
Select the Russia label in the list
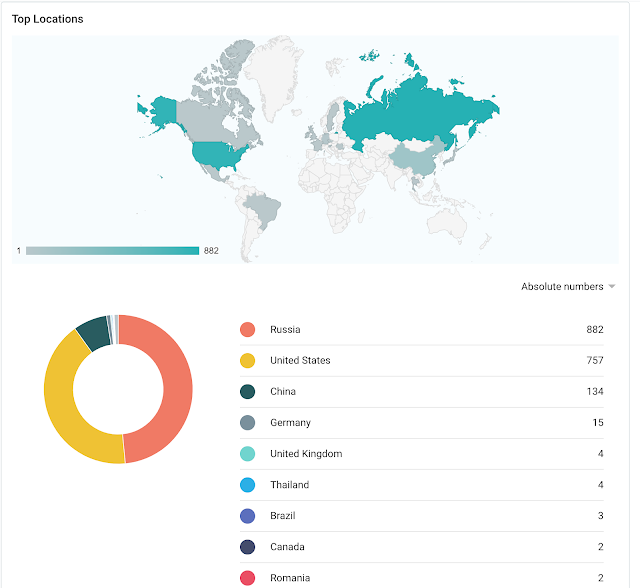(285, 329)
